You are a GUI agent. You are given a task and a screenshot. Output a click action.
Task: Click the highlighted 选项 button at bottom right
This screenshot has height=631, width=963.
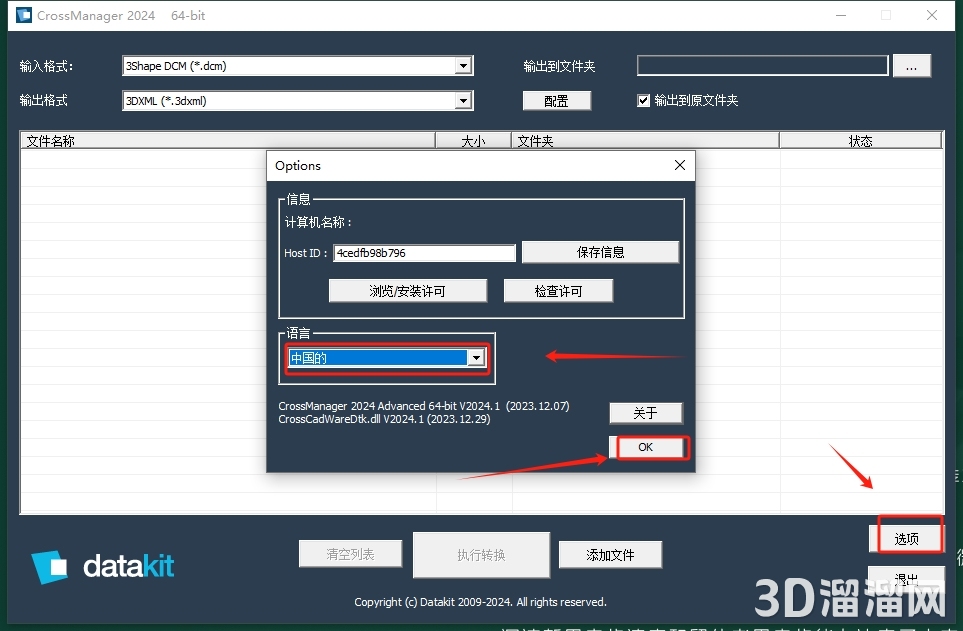[906, 537]
